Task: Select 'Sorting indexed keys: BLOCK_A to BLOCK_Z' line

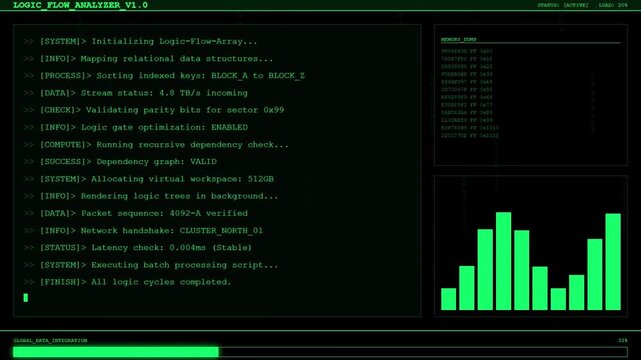Action: (164, 76)
